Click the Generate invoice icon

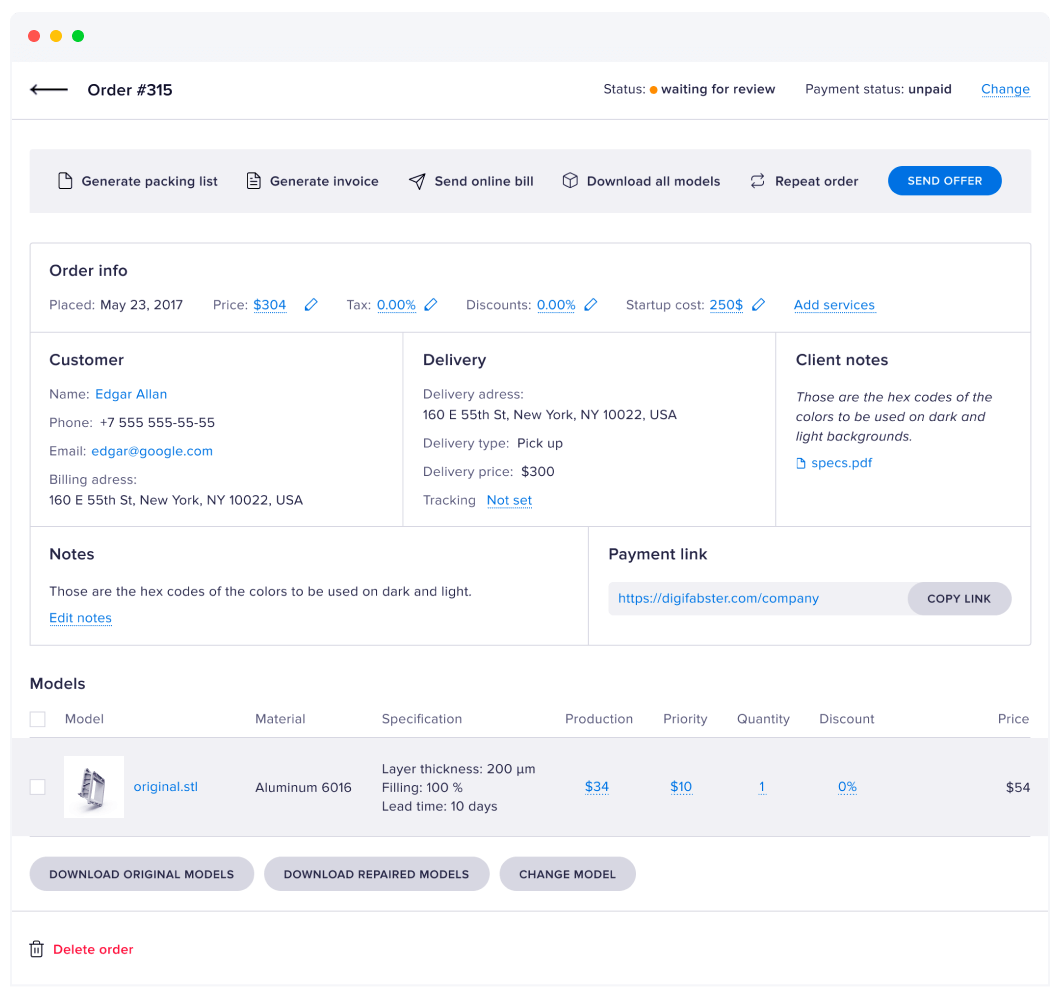pos(253,181)
